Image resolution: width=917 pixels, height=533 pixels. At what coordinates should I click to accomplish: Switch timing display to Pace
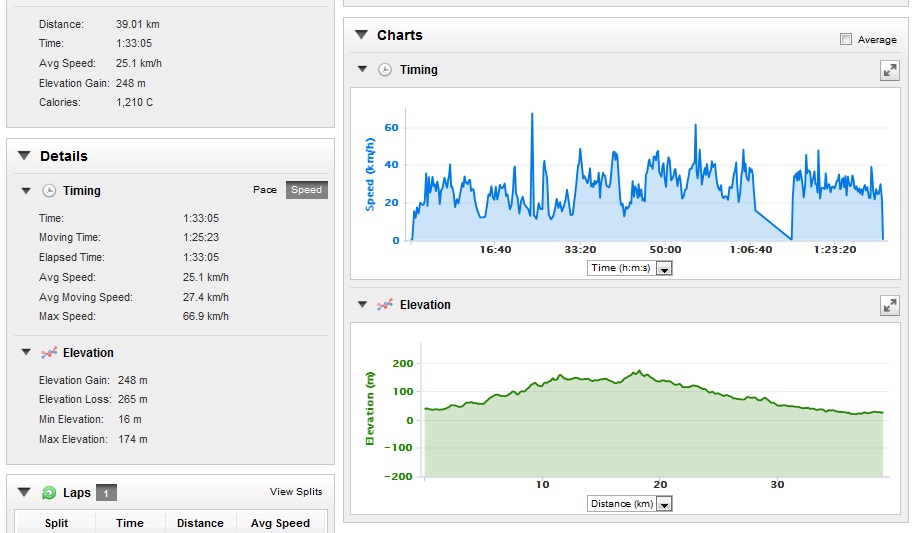click(264, 190)
